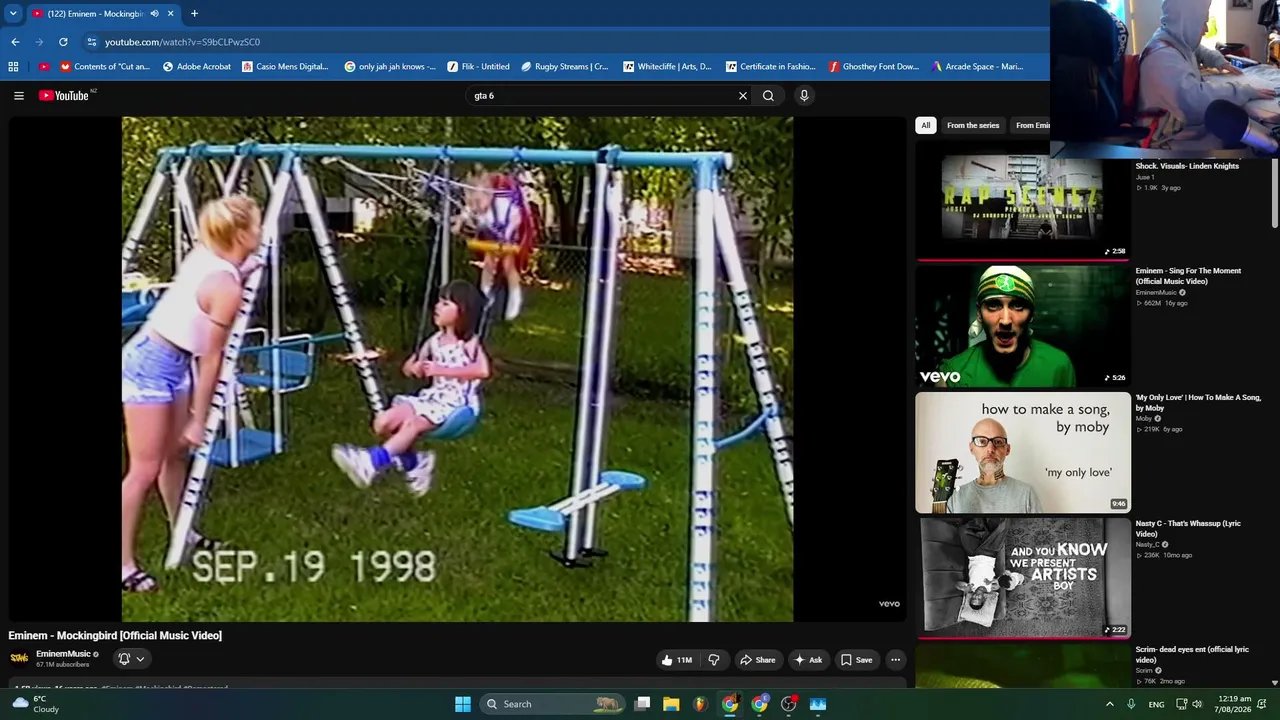Open 'My Only Love' How To Make A Song title
Viewport: 1280px width, 720px height.
(x=1198, y=402)
